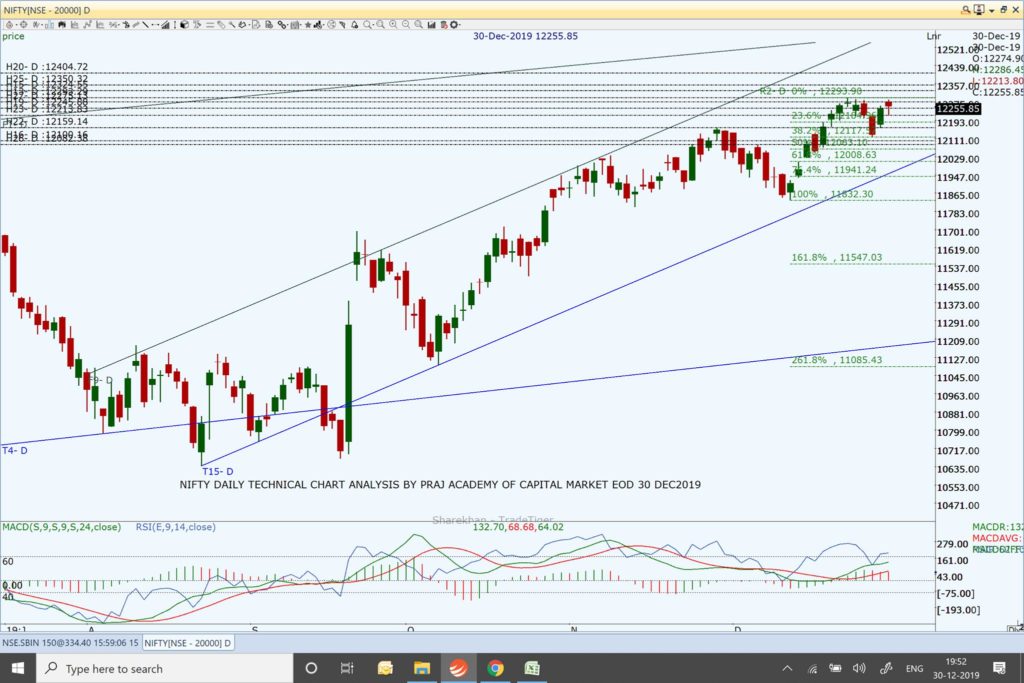Click the 61.8% , 12008.63 Fibonacci label
The image size is (1024, 683).
pyautogui.click(x=834, y=155)
